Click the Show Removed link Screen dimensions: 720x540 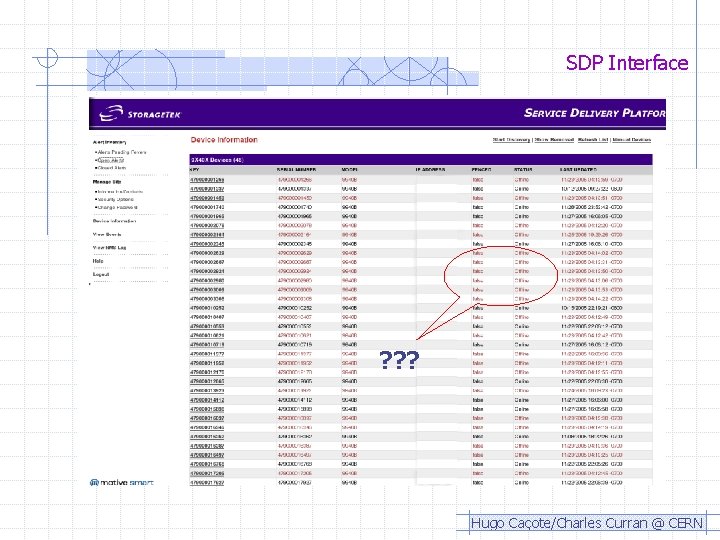(554, 140)
